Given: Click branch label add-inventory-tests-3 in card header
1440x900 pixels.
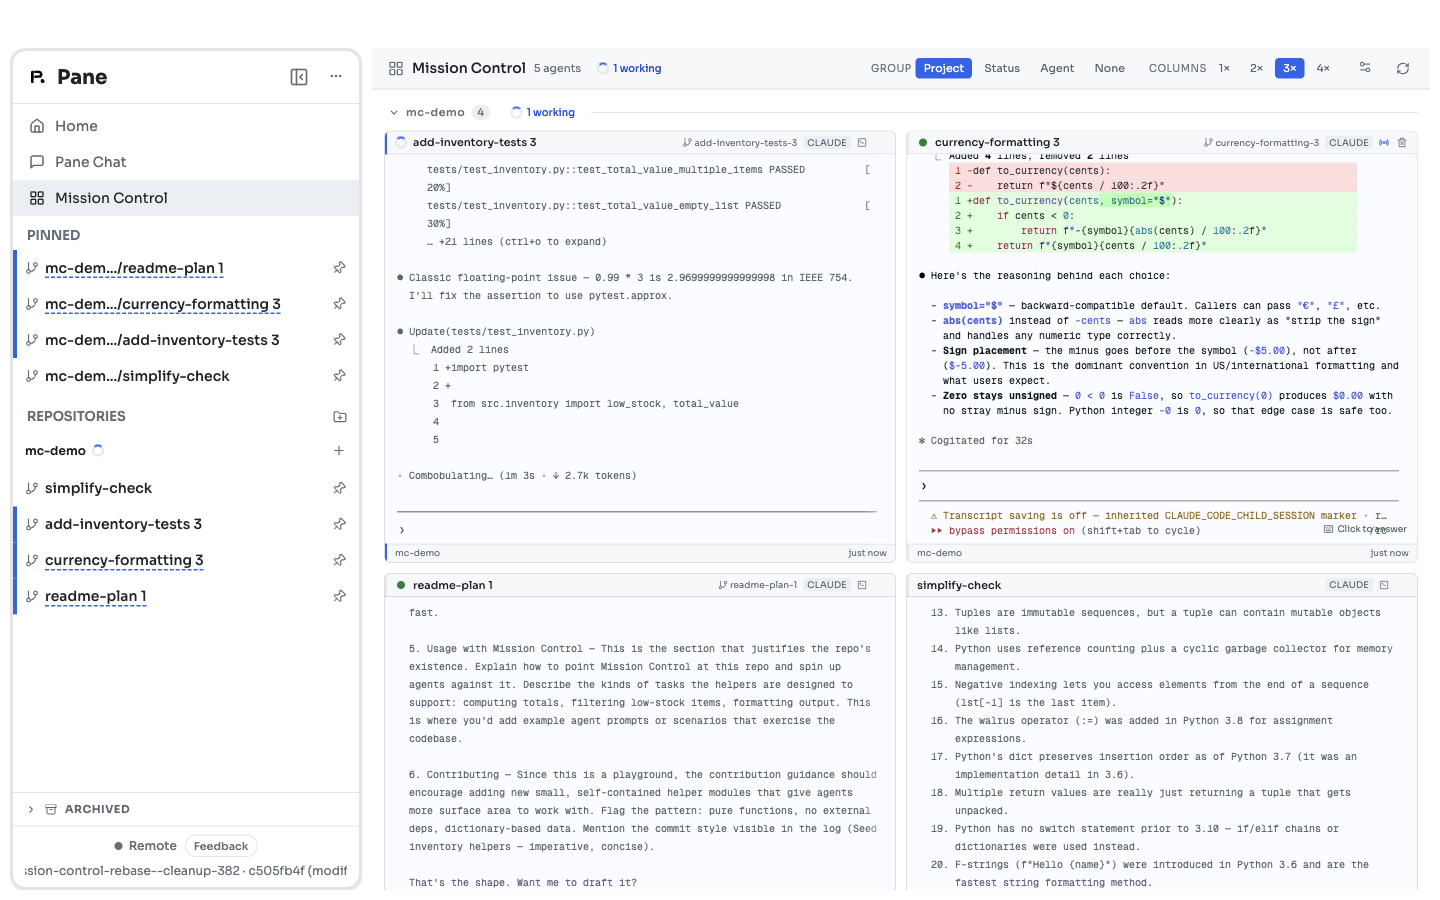Looking at the screenshot, I should tap(740, 143).
